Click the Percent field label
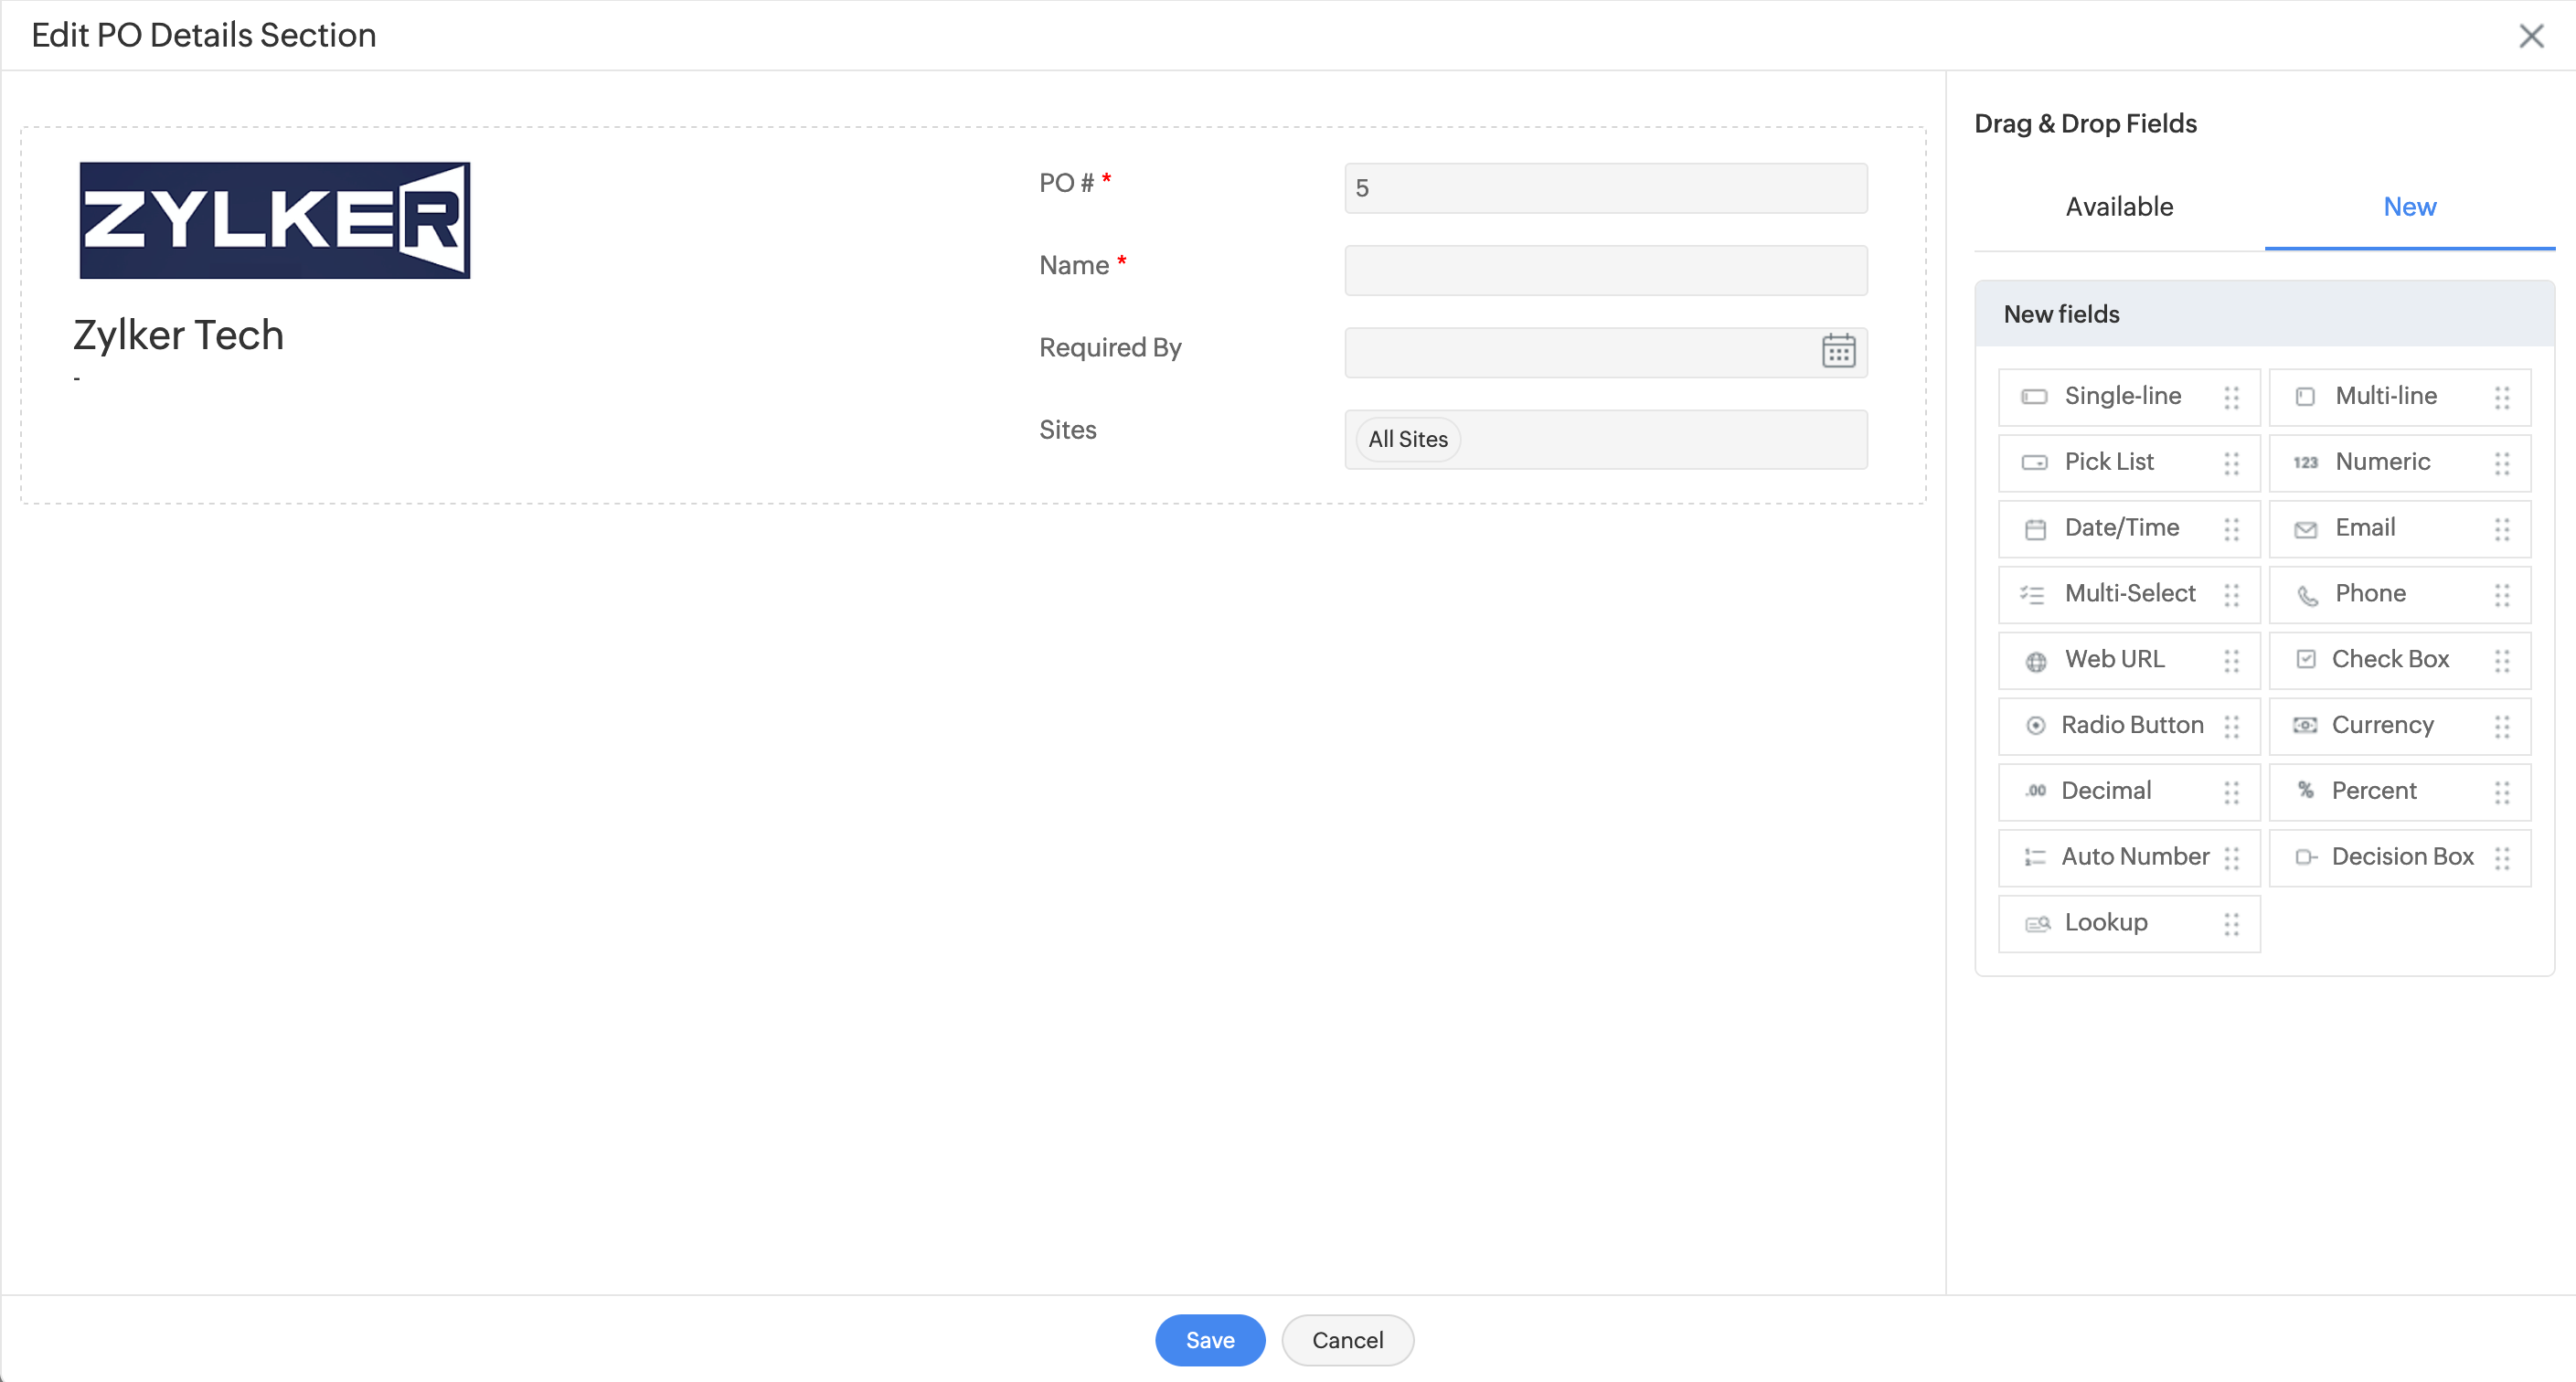 tap(2373, 790)
